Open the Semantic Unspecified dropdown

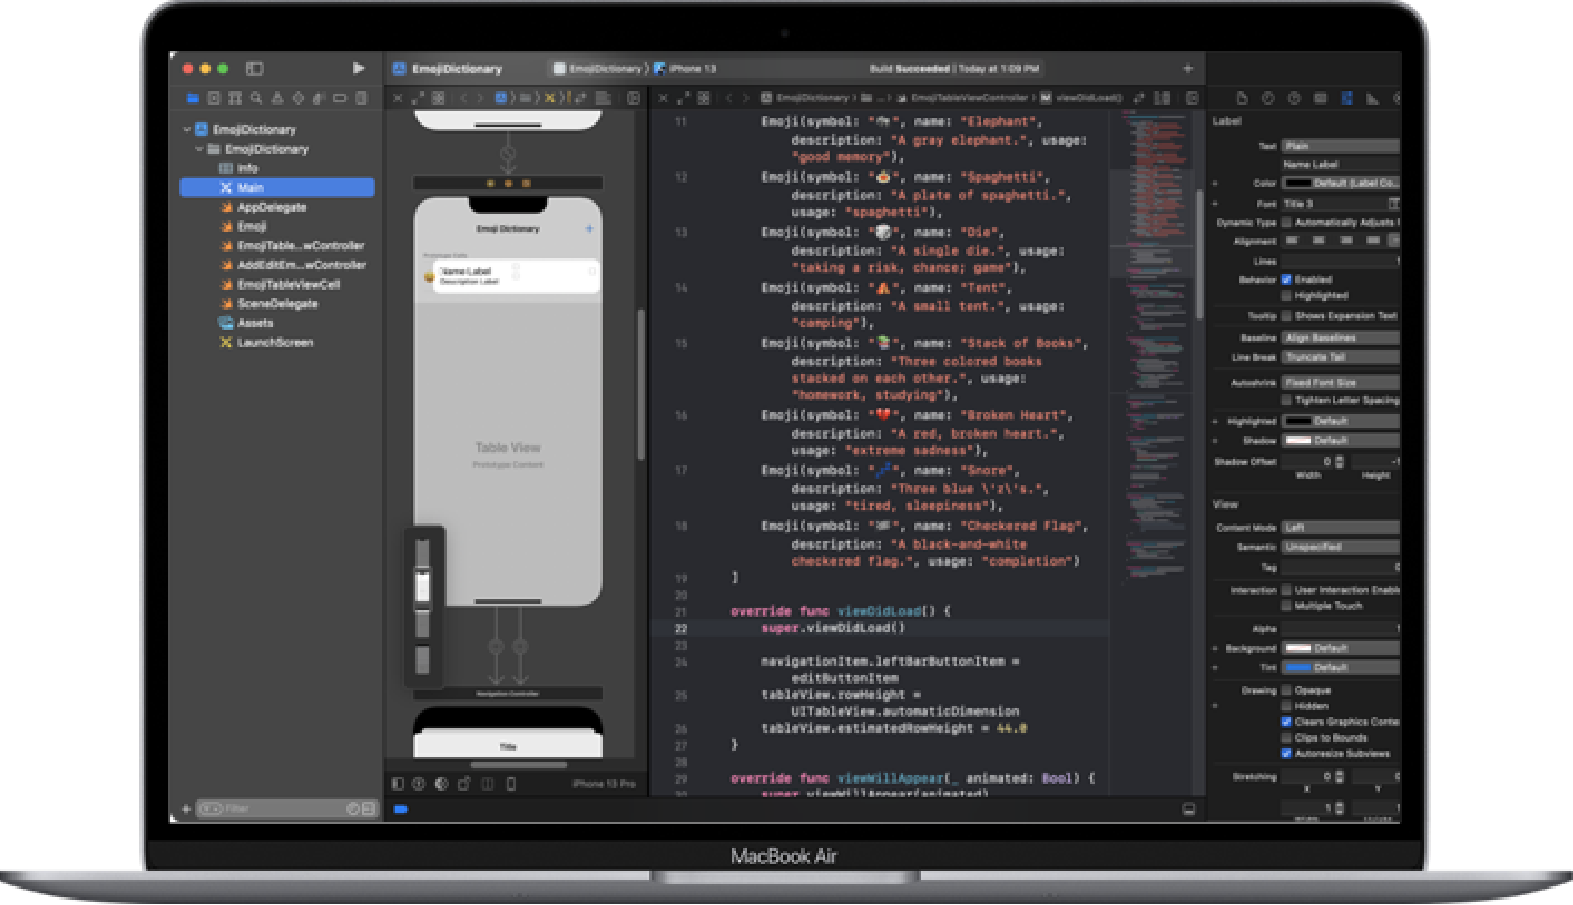1341,547
